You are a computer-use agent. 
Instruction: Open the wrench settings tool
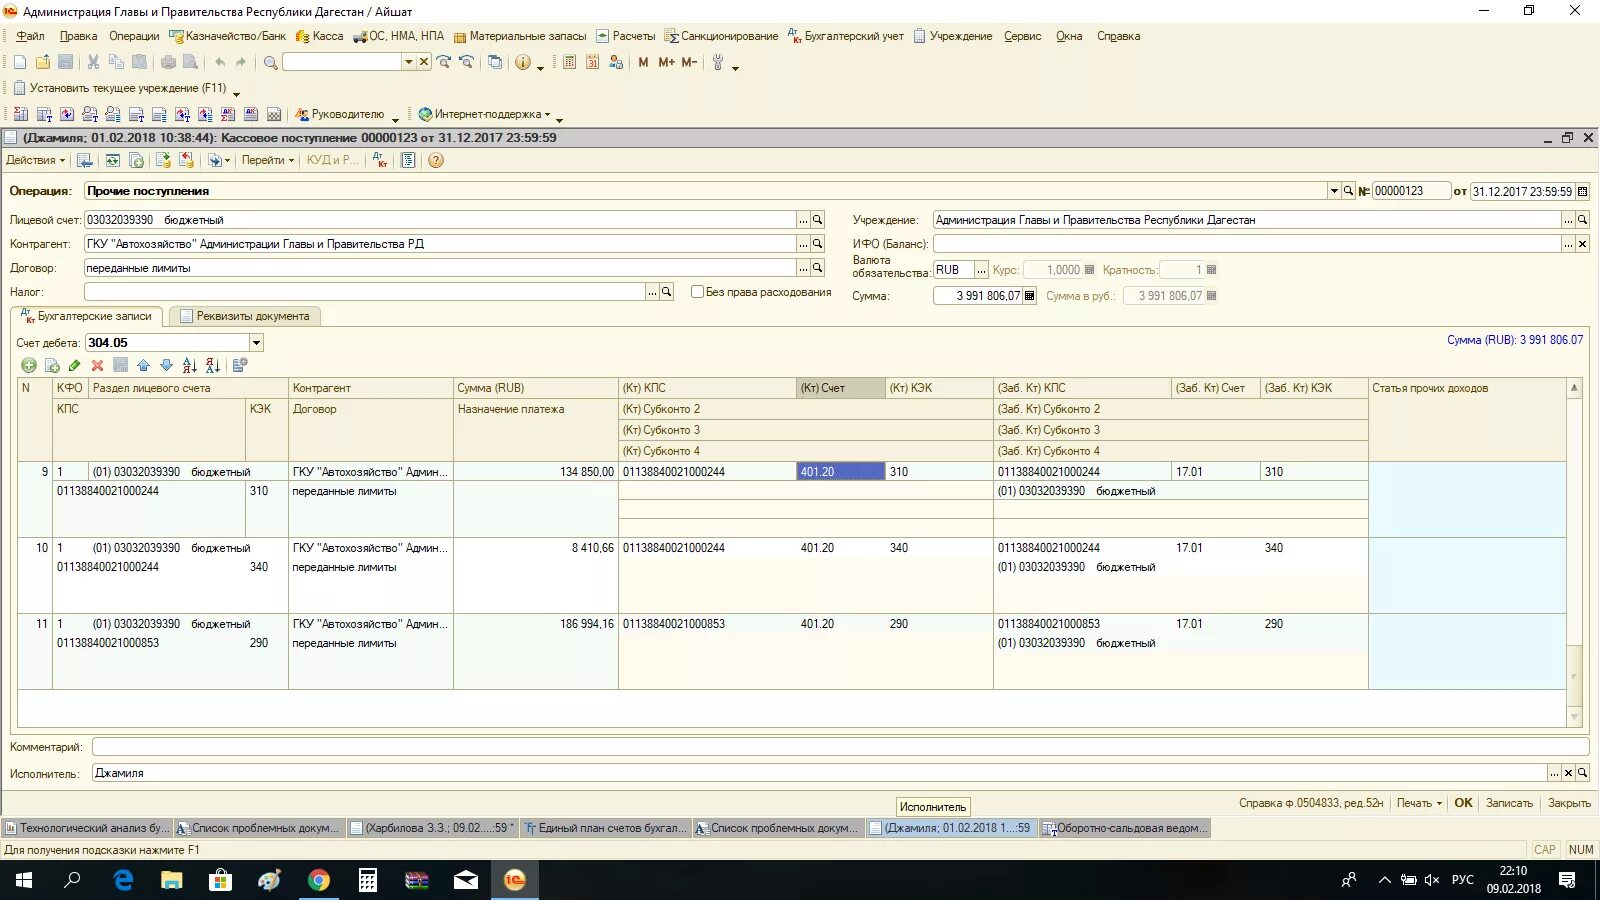717,62
